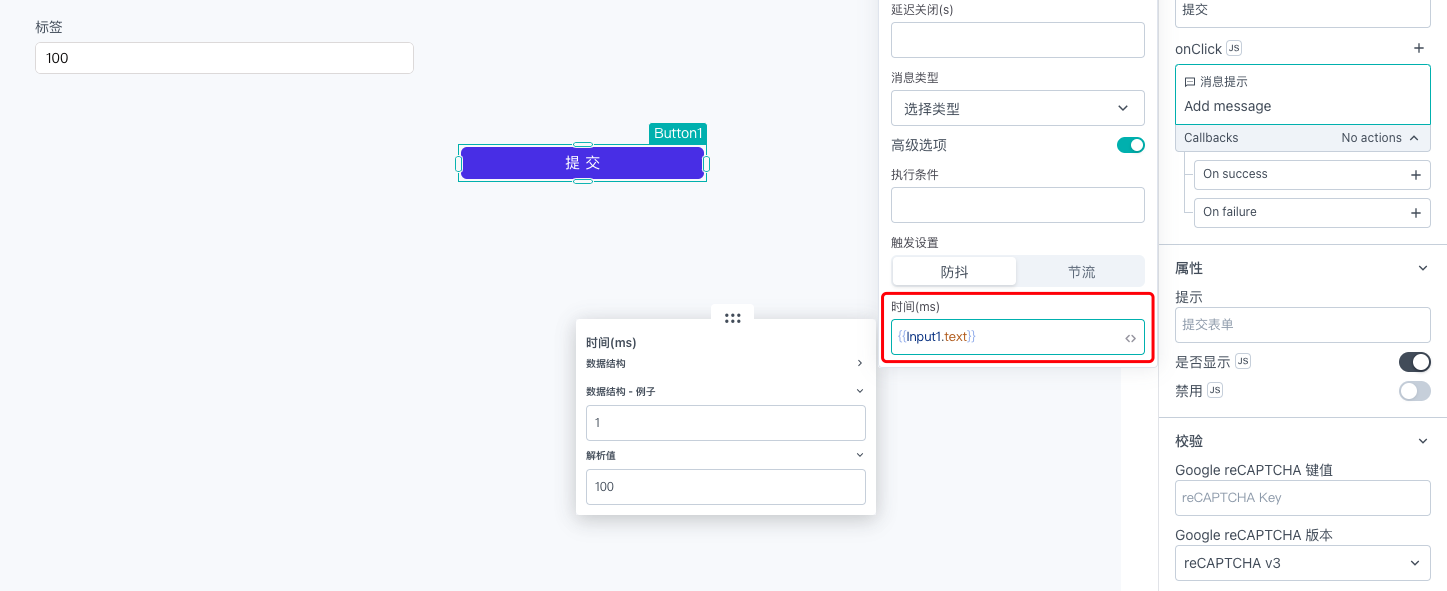Viewport: 1447px width, 591px height.
Task: Toggle JS mode for onClick
Action: [1234, 48]
